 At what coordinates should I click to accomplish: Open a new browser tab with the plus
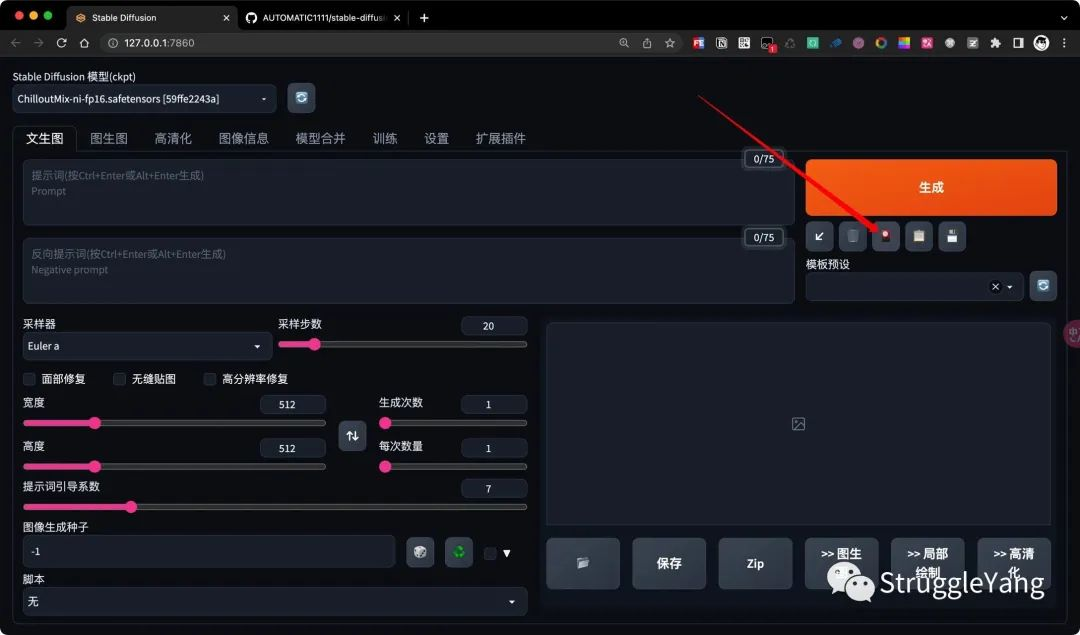pos(424,18)
